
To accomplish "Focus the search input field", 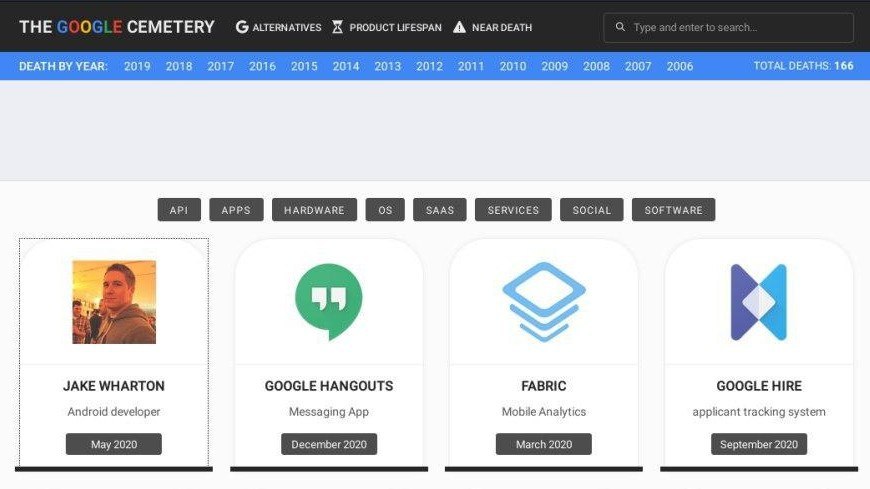I will pos(728,27).
